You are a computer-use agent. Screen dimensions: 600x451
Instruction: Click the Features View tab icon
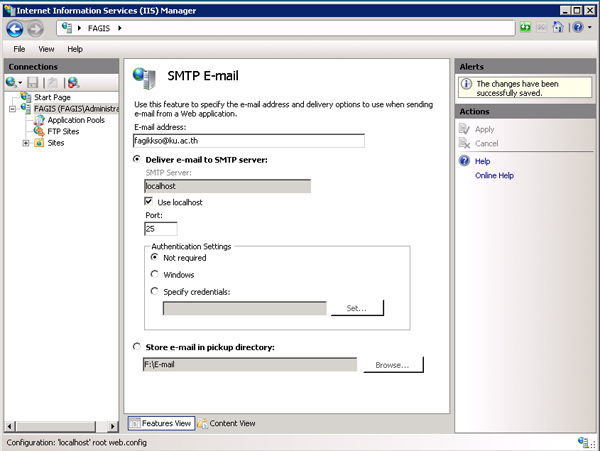pos(135,423)
